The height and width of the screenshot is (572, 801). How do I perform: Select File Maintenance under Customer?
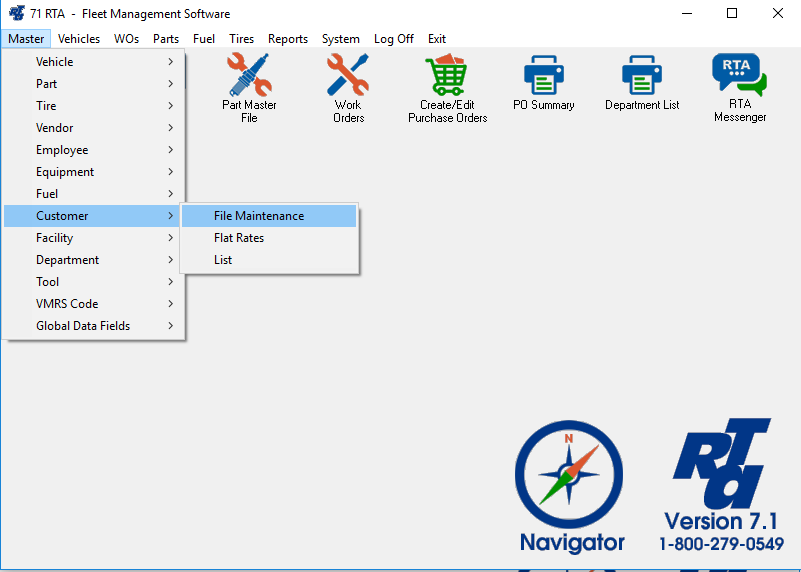tap(259, 216)
